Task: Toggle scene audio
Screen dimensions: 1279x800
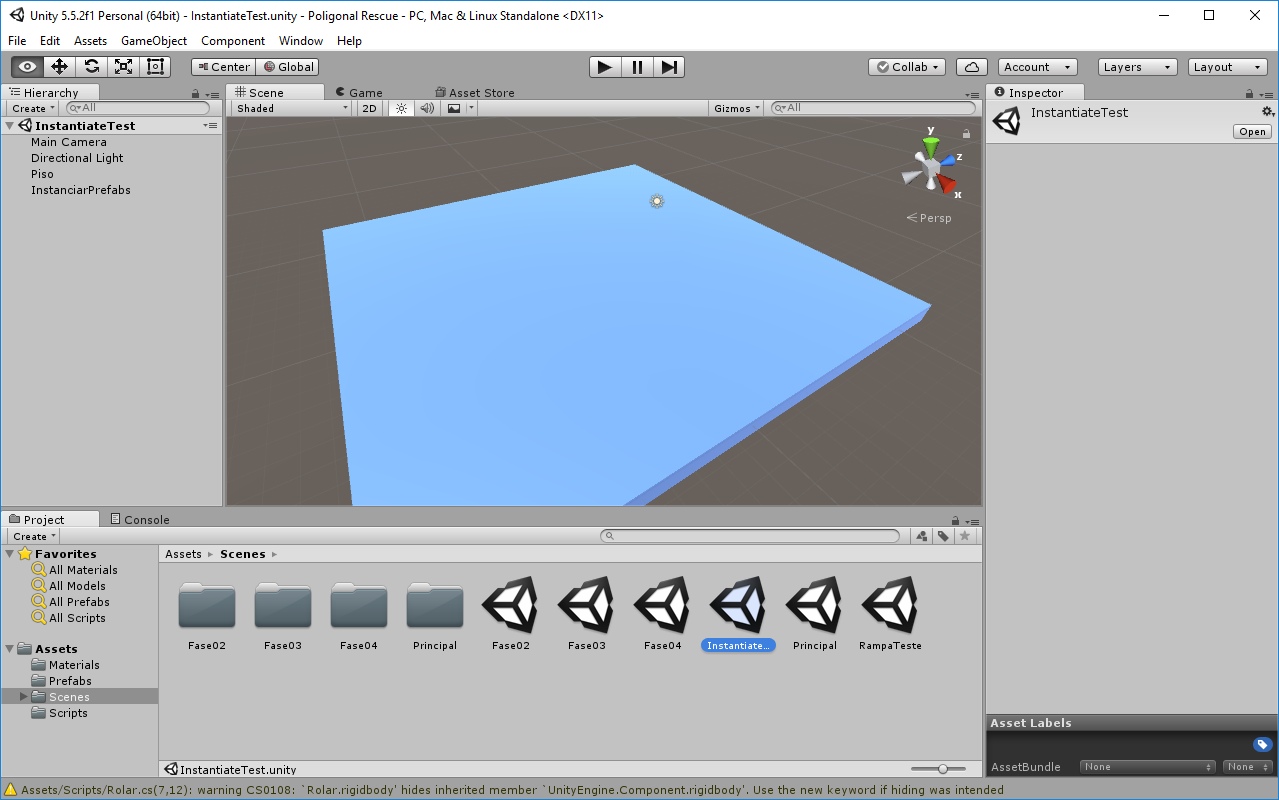Action: [x=427, y=108]
